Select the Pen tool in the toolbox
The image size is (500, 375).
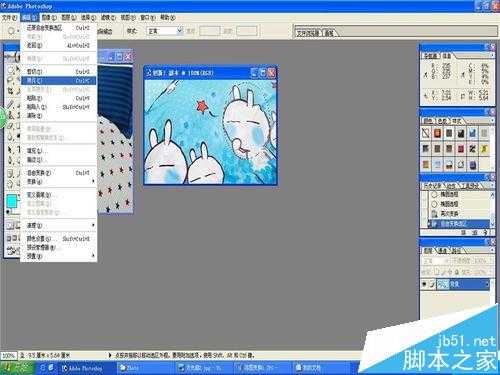[11, 161]
